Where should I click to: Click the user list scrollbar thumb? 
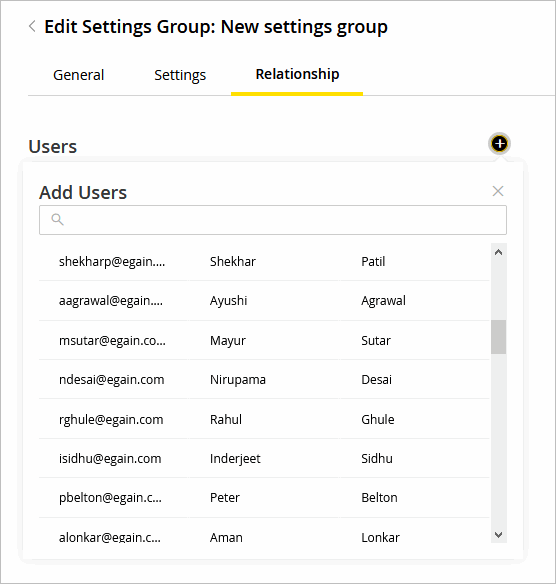[498, 337]
